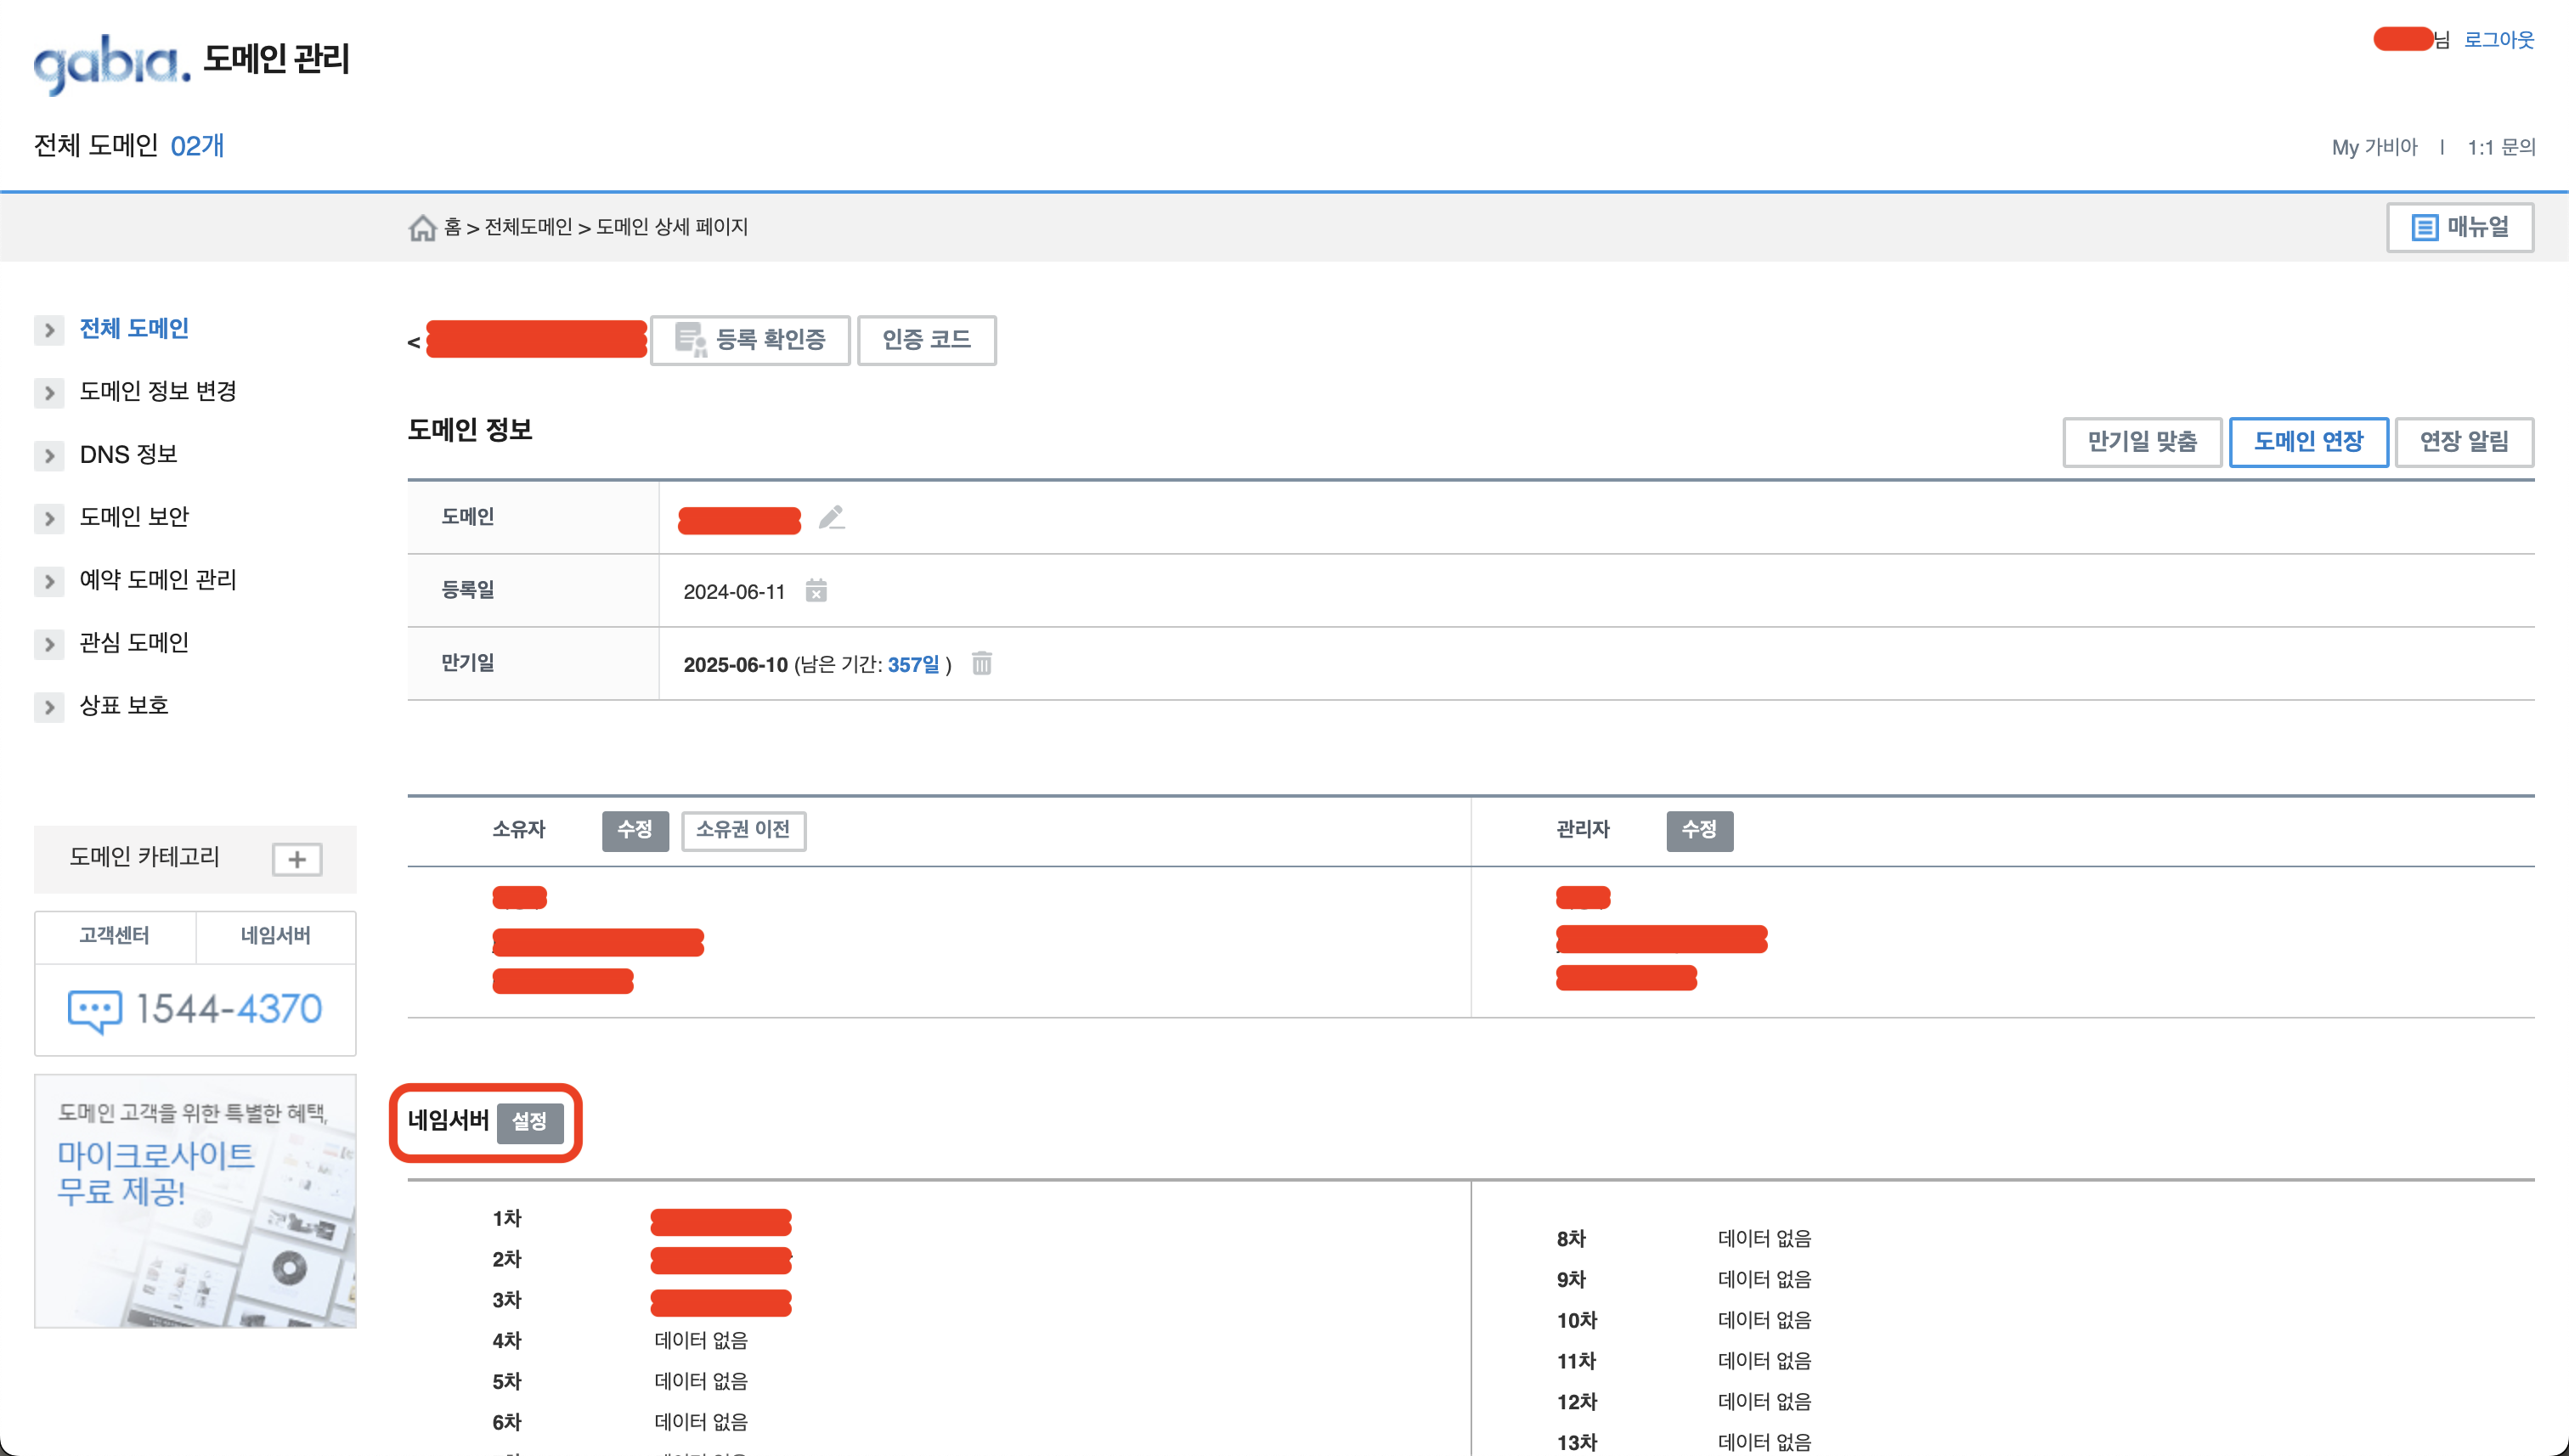Click 만기일 맞춤 button
Viewport: 2569px width, 1456px height.
point(2142,442)
